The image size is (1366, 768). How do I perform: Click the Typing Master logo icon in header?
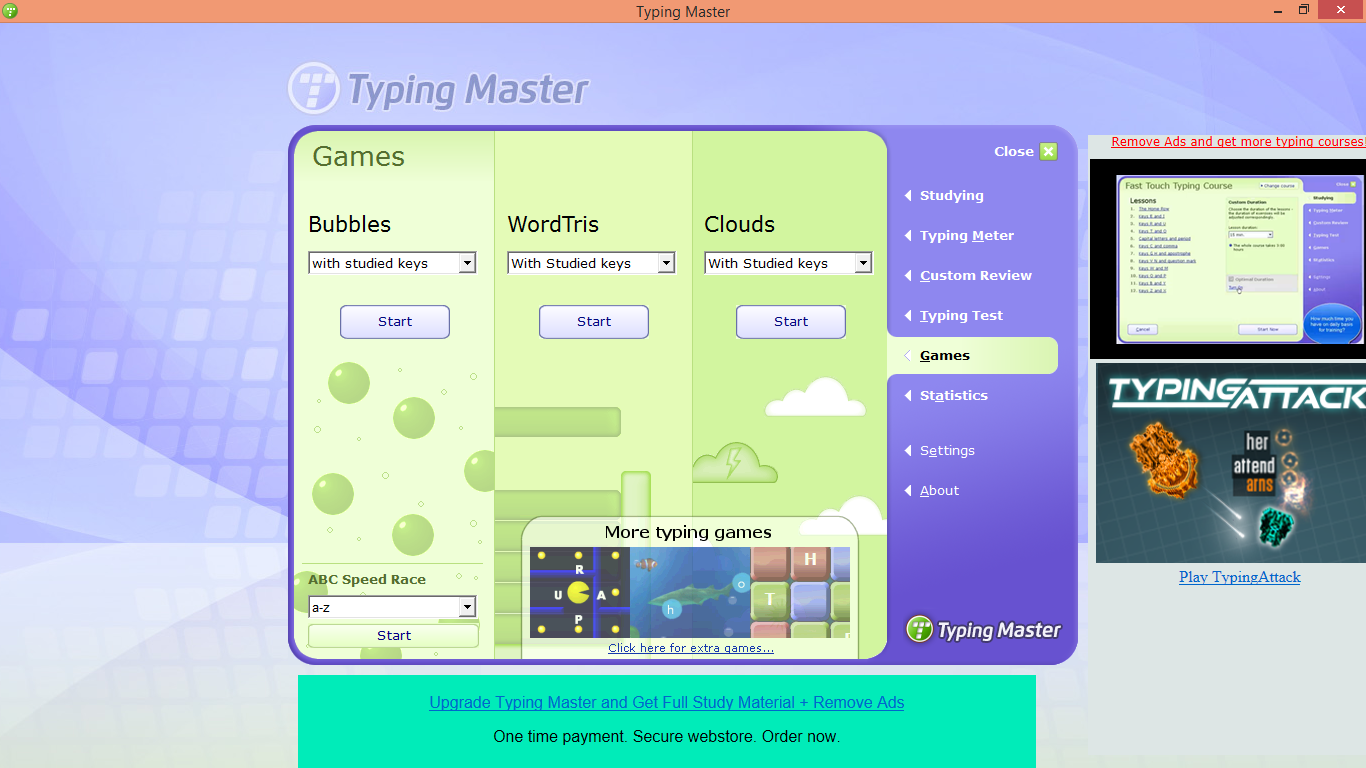tap(314, 88)
